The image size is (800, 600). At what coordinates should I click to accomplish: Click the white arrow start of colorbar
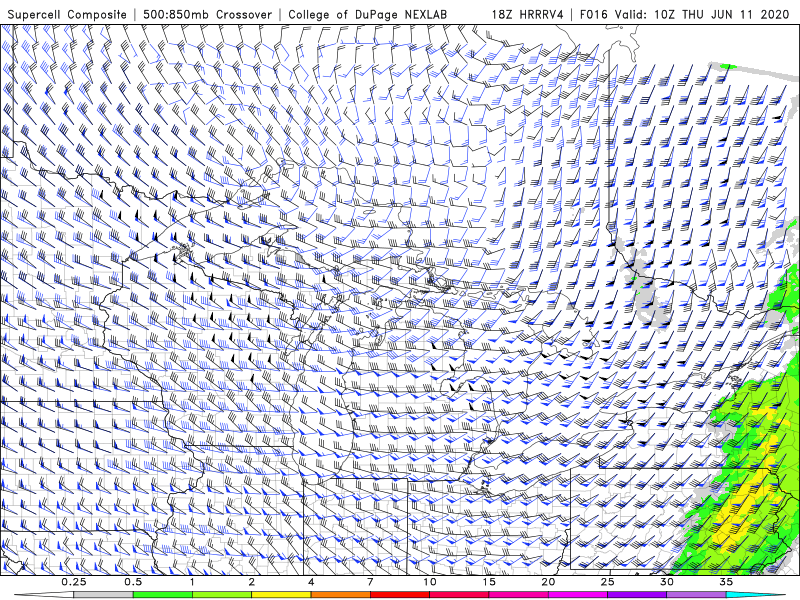[x=44, y=595]
